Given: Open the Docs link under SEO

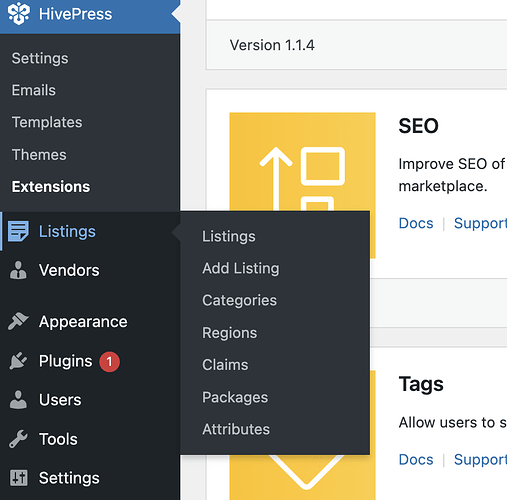Looking at the screenshot, I should [416, 223].
